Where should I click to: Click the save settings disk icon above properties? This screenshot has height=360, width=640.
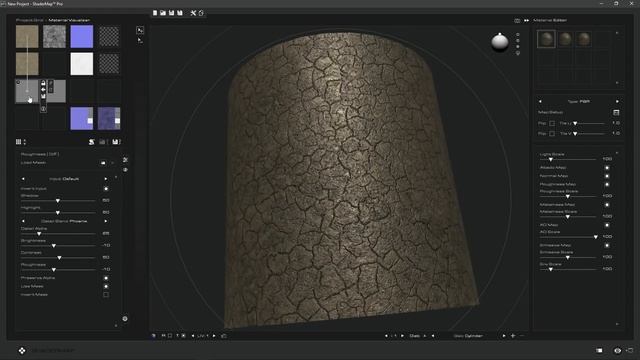pos(116,142)
